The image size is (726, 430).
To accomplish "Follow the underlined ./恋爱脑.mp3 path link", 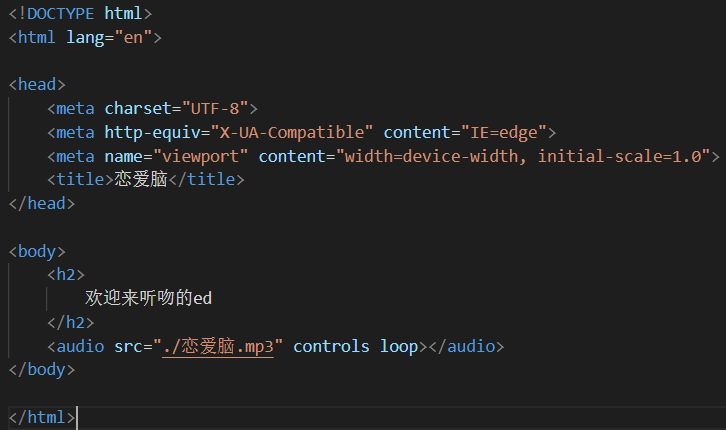I will click(218, 346).
